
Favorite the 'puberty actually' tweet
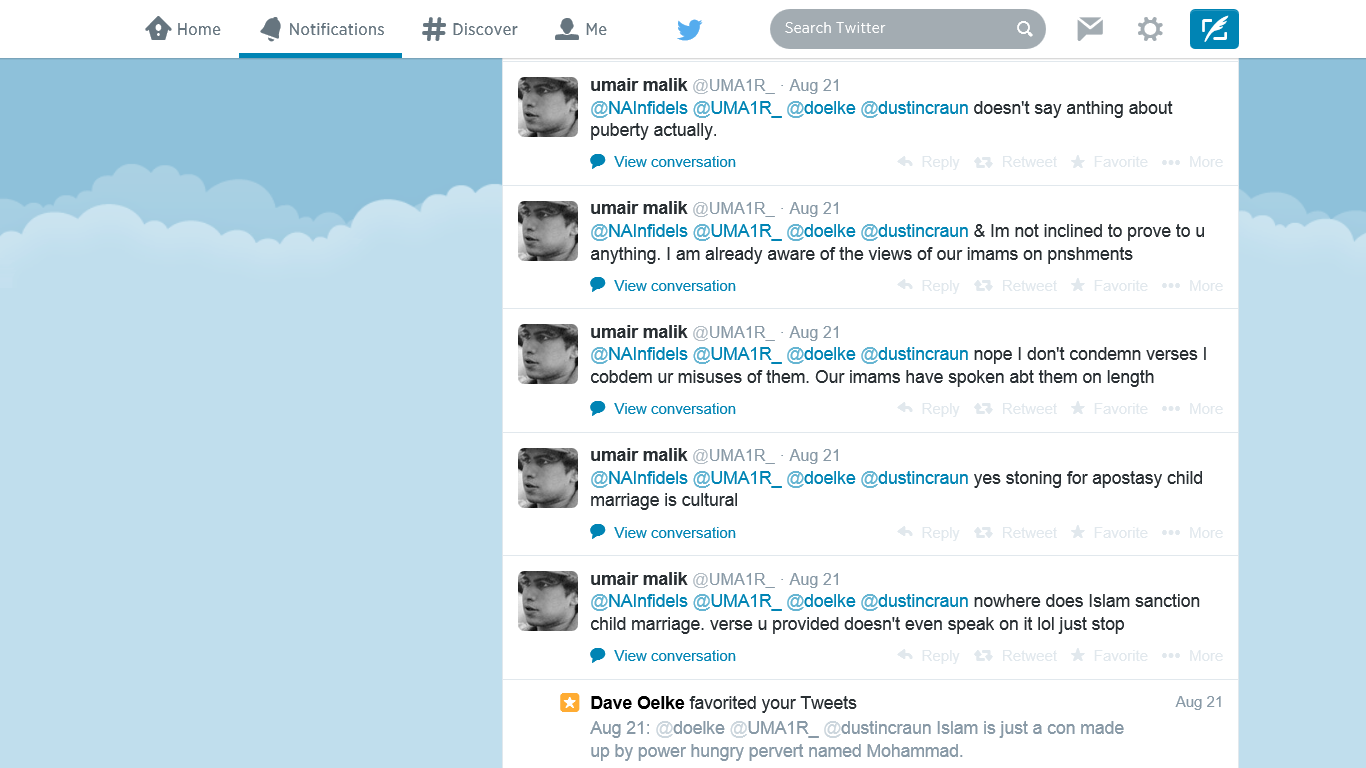[1109, 162]
